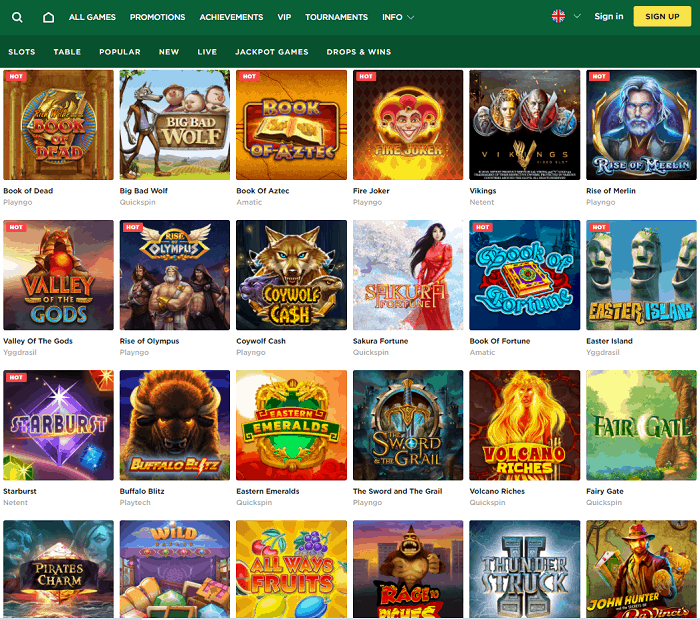The width and height of the screenshot is (700, 620).
Task: Open Easter Island game thumbnail
Action: (x=642, y=275)
